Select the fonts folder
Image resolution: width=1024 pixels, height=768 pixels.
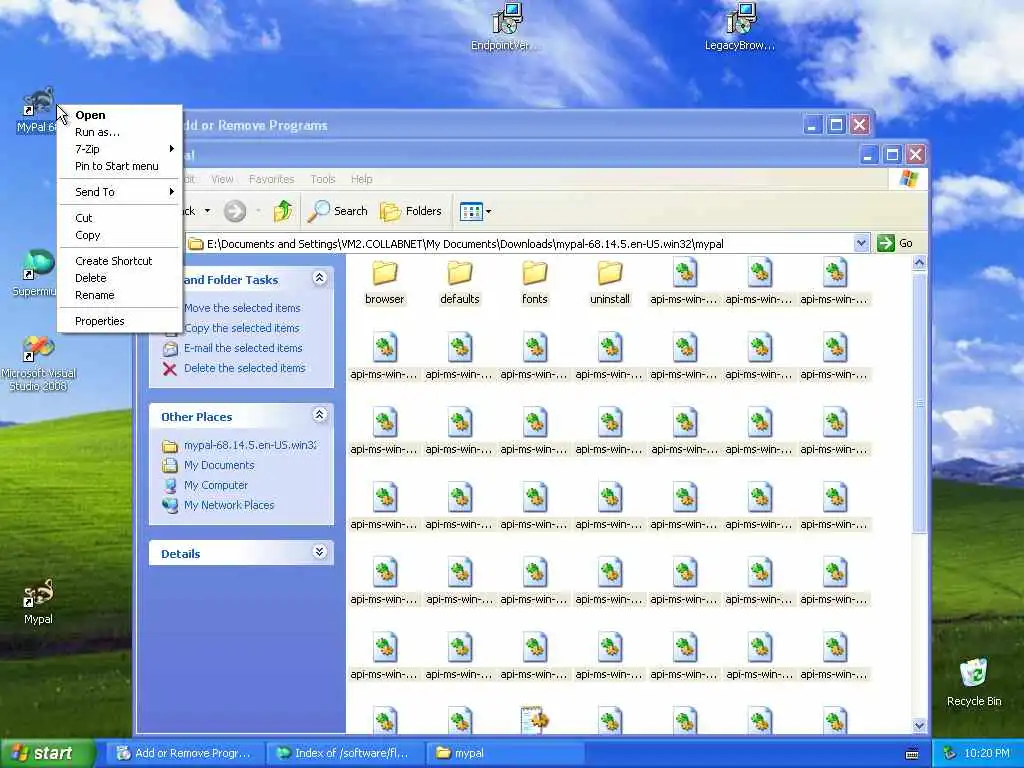534,283
